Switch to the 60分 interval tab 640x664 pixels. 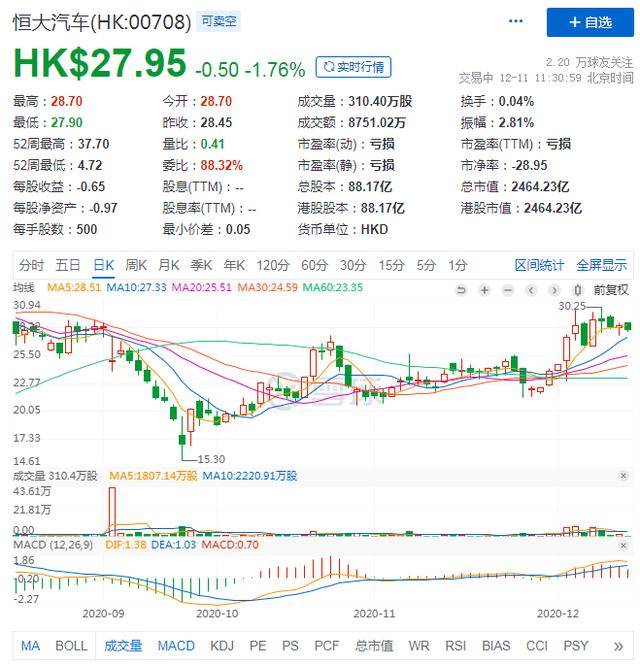coord(314,265)
